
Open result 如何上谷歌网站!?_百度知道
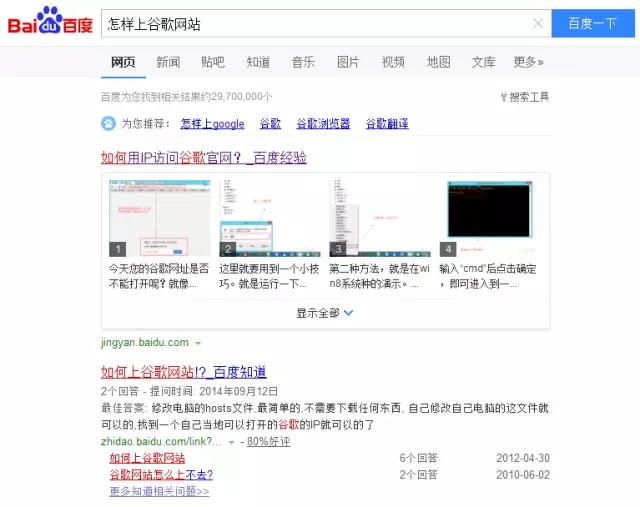pos(184,372)
